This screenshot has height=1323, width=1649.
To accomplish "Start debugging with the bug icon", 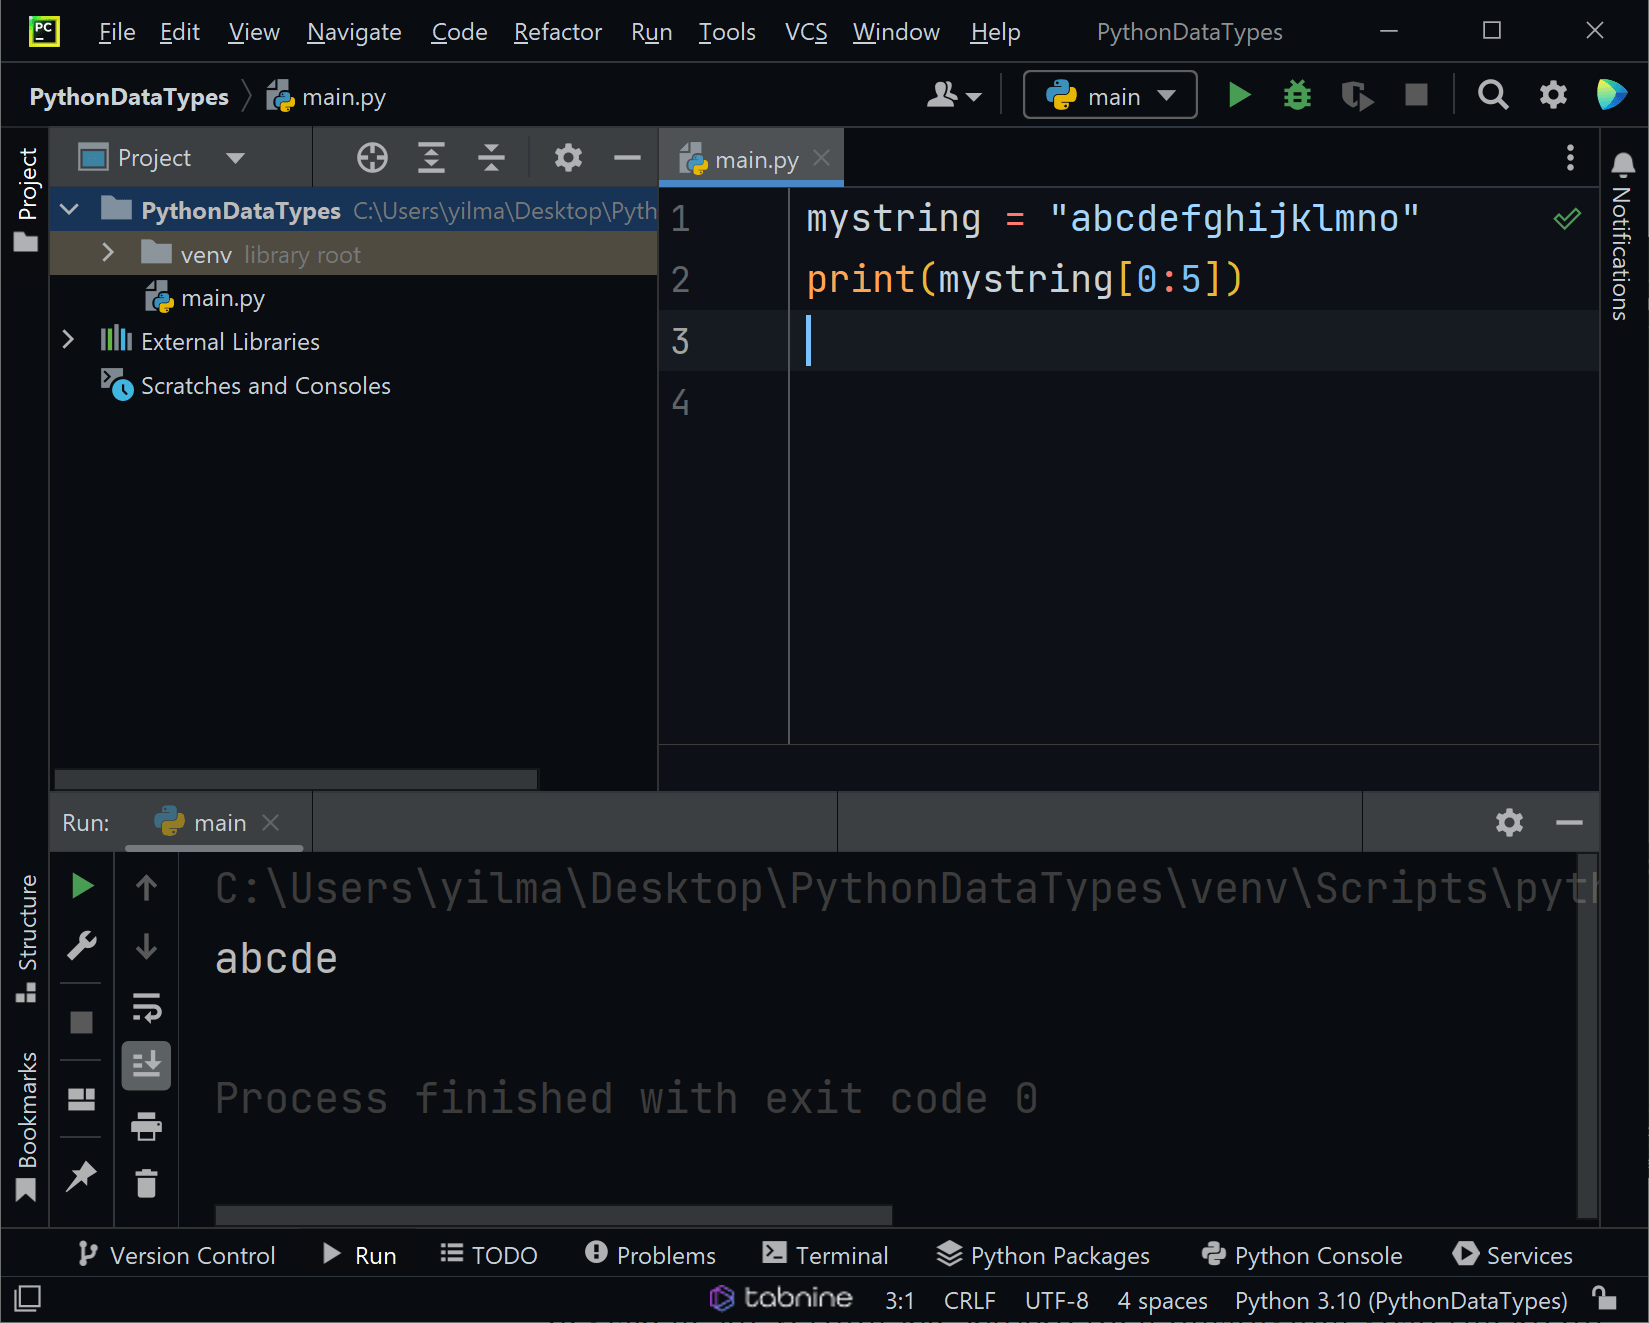I will (1297, 95).
